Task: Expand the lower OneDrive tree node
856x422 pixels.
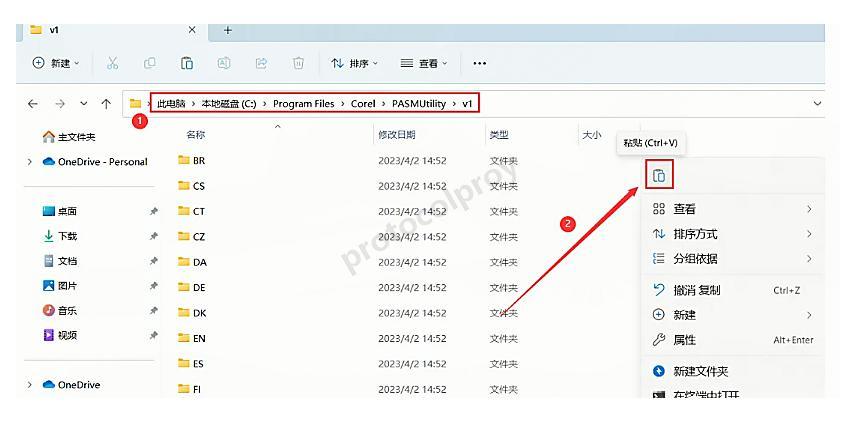Action: pos(29,385)
